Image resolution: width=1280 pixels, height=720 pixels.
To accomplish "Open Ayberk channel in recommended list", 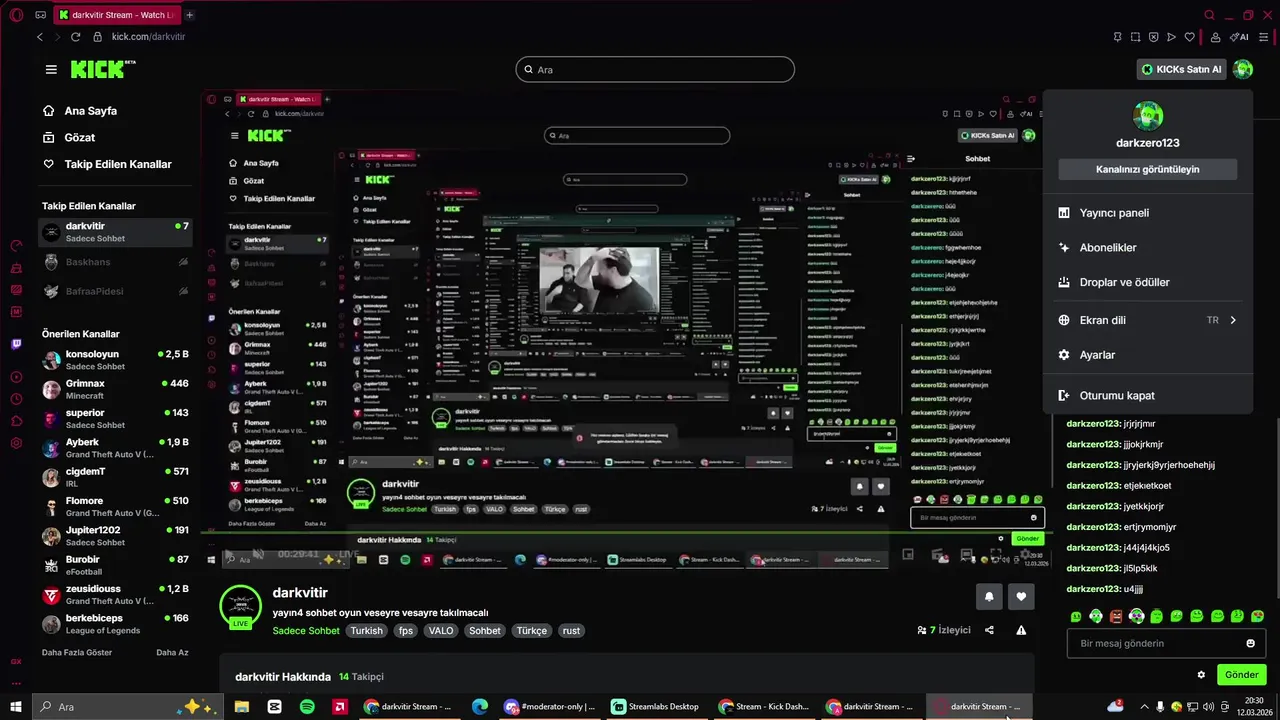I will [x=115, y=448].
